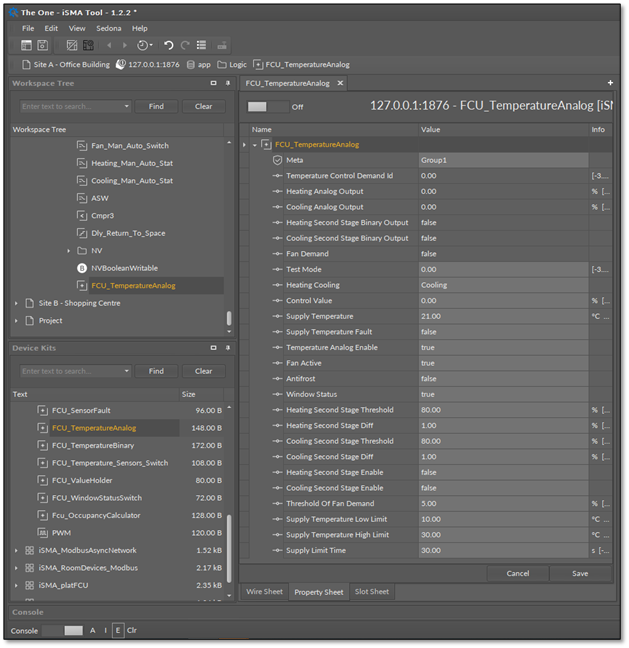Click the PWM component icon in Device Kits
The height and width of the screenshot is (648, 629).
pos(42,533)
